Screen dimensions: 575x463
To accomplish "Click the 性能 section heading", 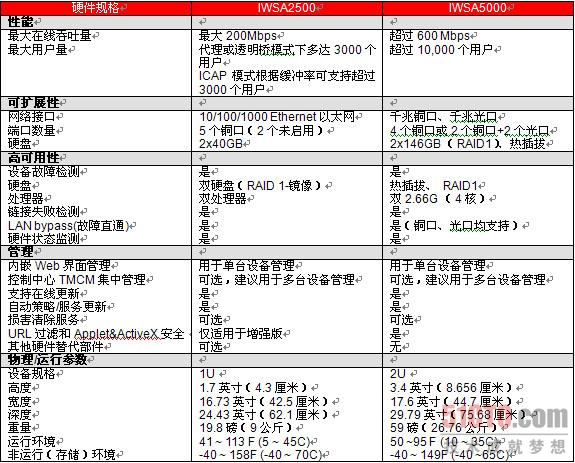I will (x=21, y=22).
